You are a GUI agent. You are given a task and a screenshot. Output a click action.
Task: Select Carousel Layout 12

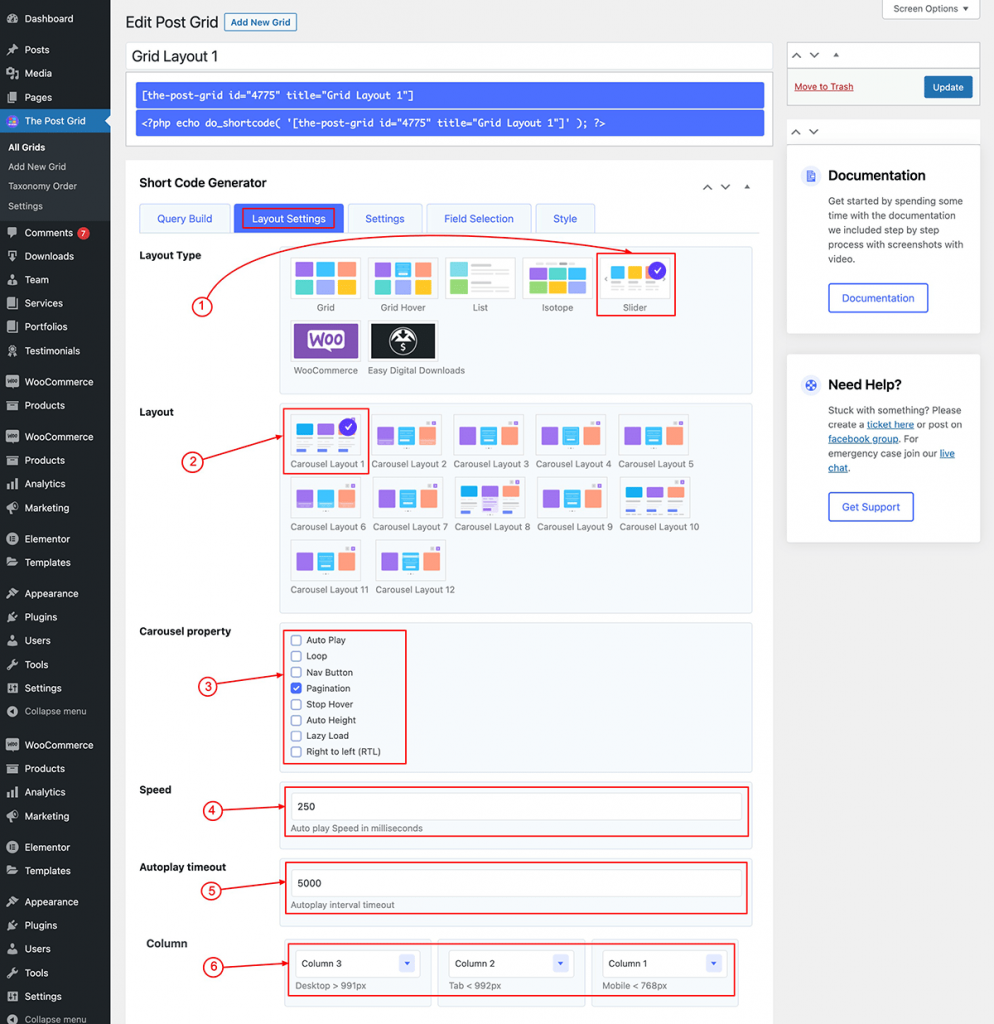pos(410,560)
